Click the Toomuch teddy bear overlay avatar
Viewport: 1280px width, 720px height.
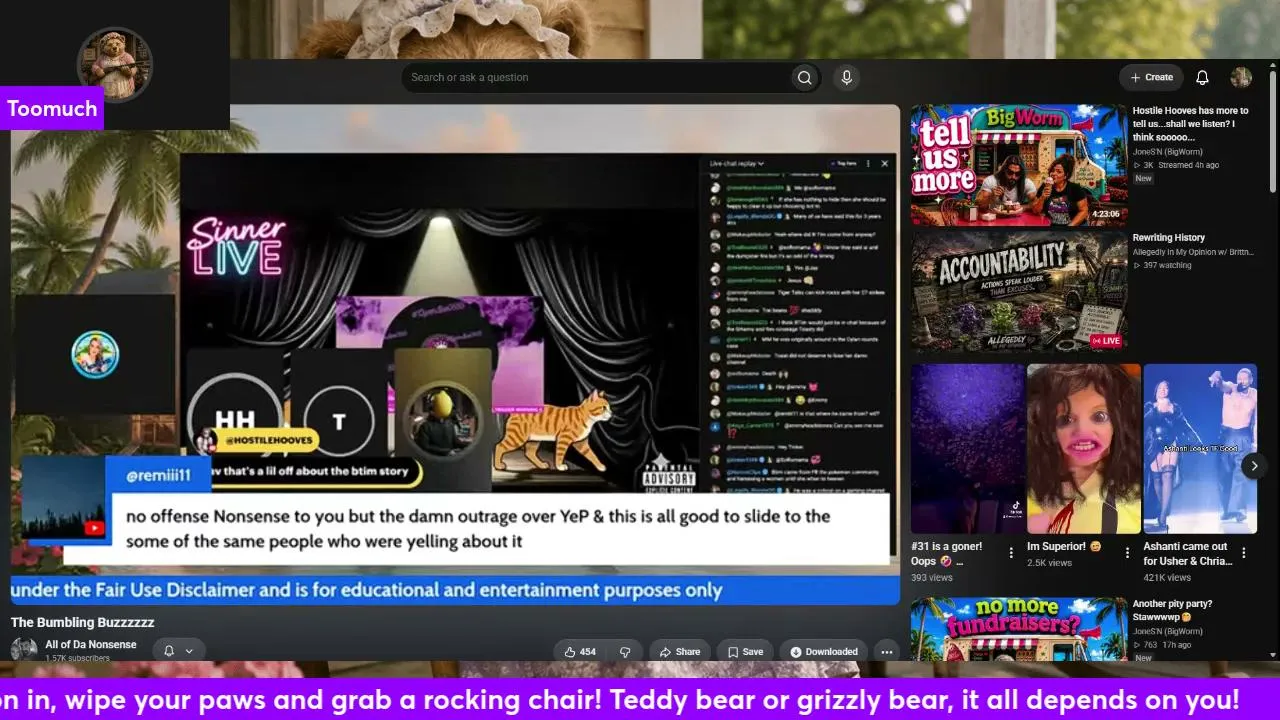(x=115, y=64)
